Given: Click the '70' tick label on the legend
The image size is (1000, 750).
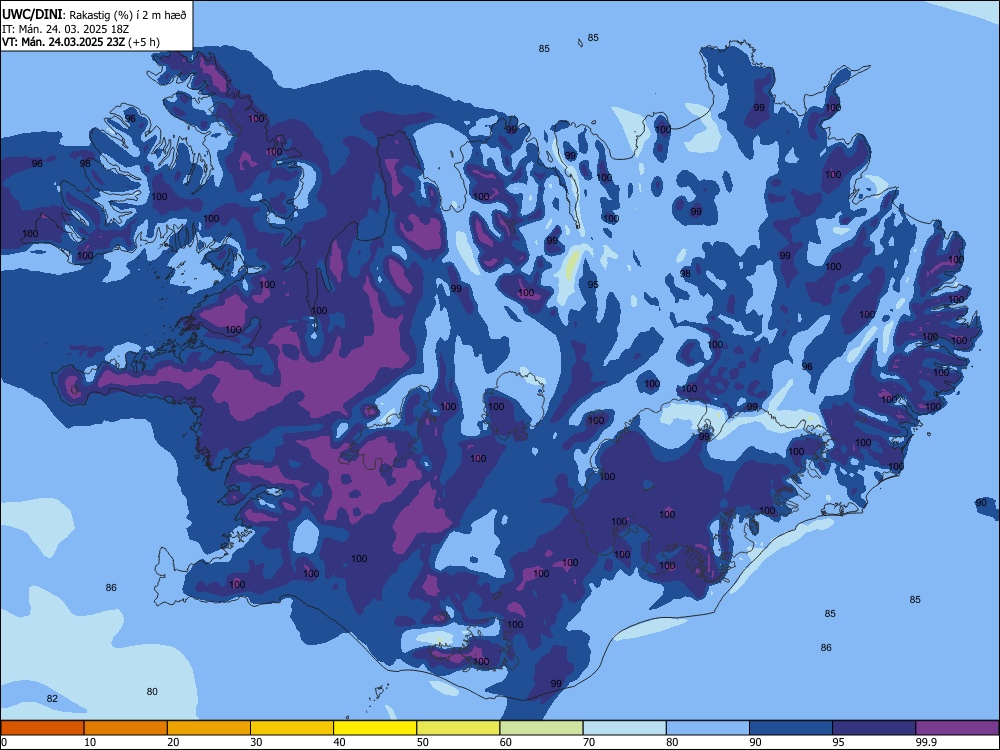Looking at the screenshot, I should [x=589, y=742].
